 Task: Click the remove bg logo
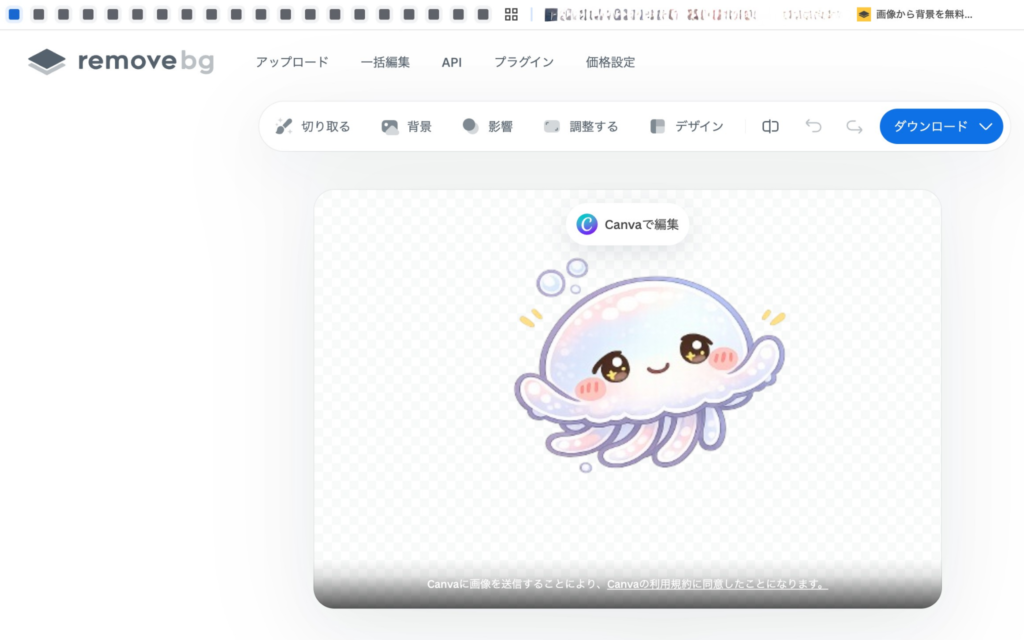(121, 61)
